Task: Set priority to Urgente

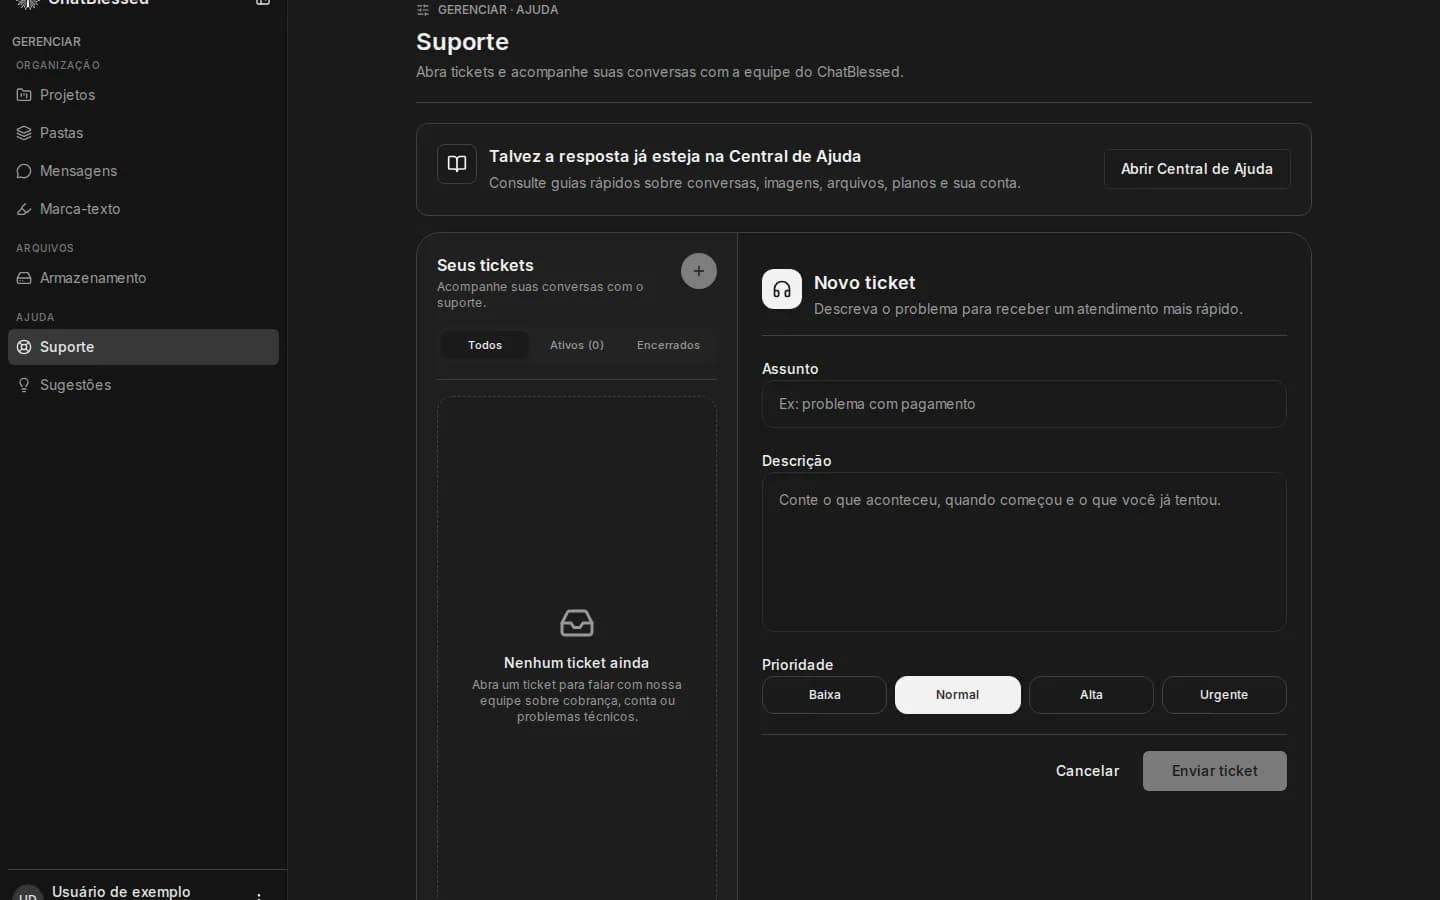Action: click(x=1224, y=695)
